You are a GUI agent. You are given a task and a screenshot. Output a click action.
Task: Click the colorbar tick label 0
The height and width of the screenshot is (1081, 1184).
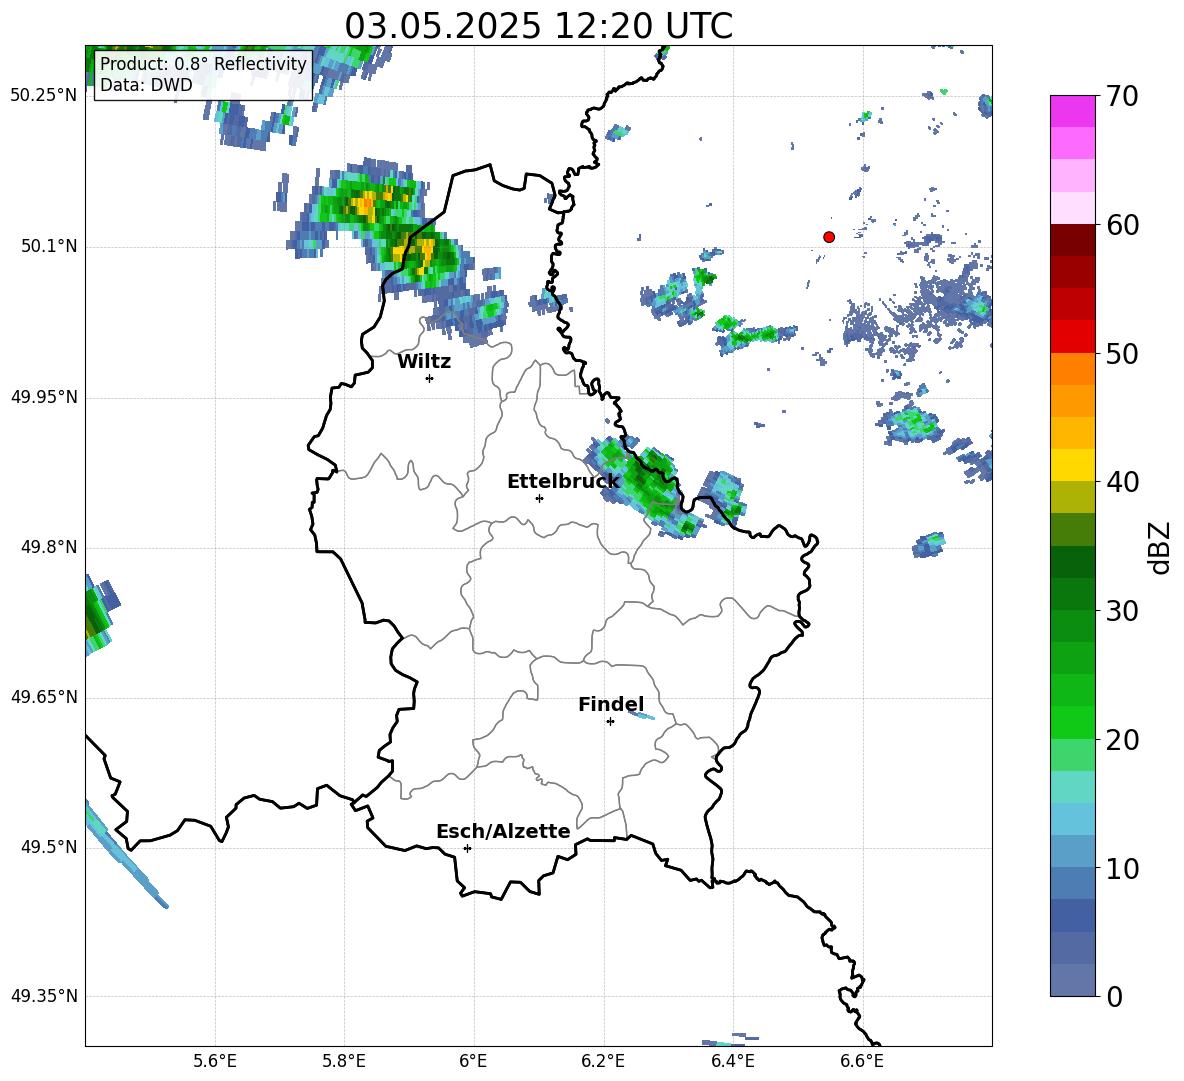1114,996
